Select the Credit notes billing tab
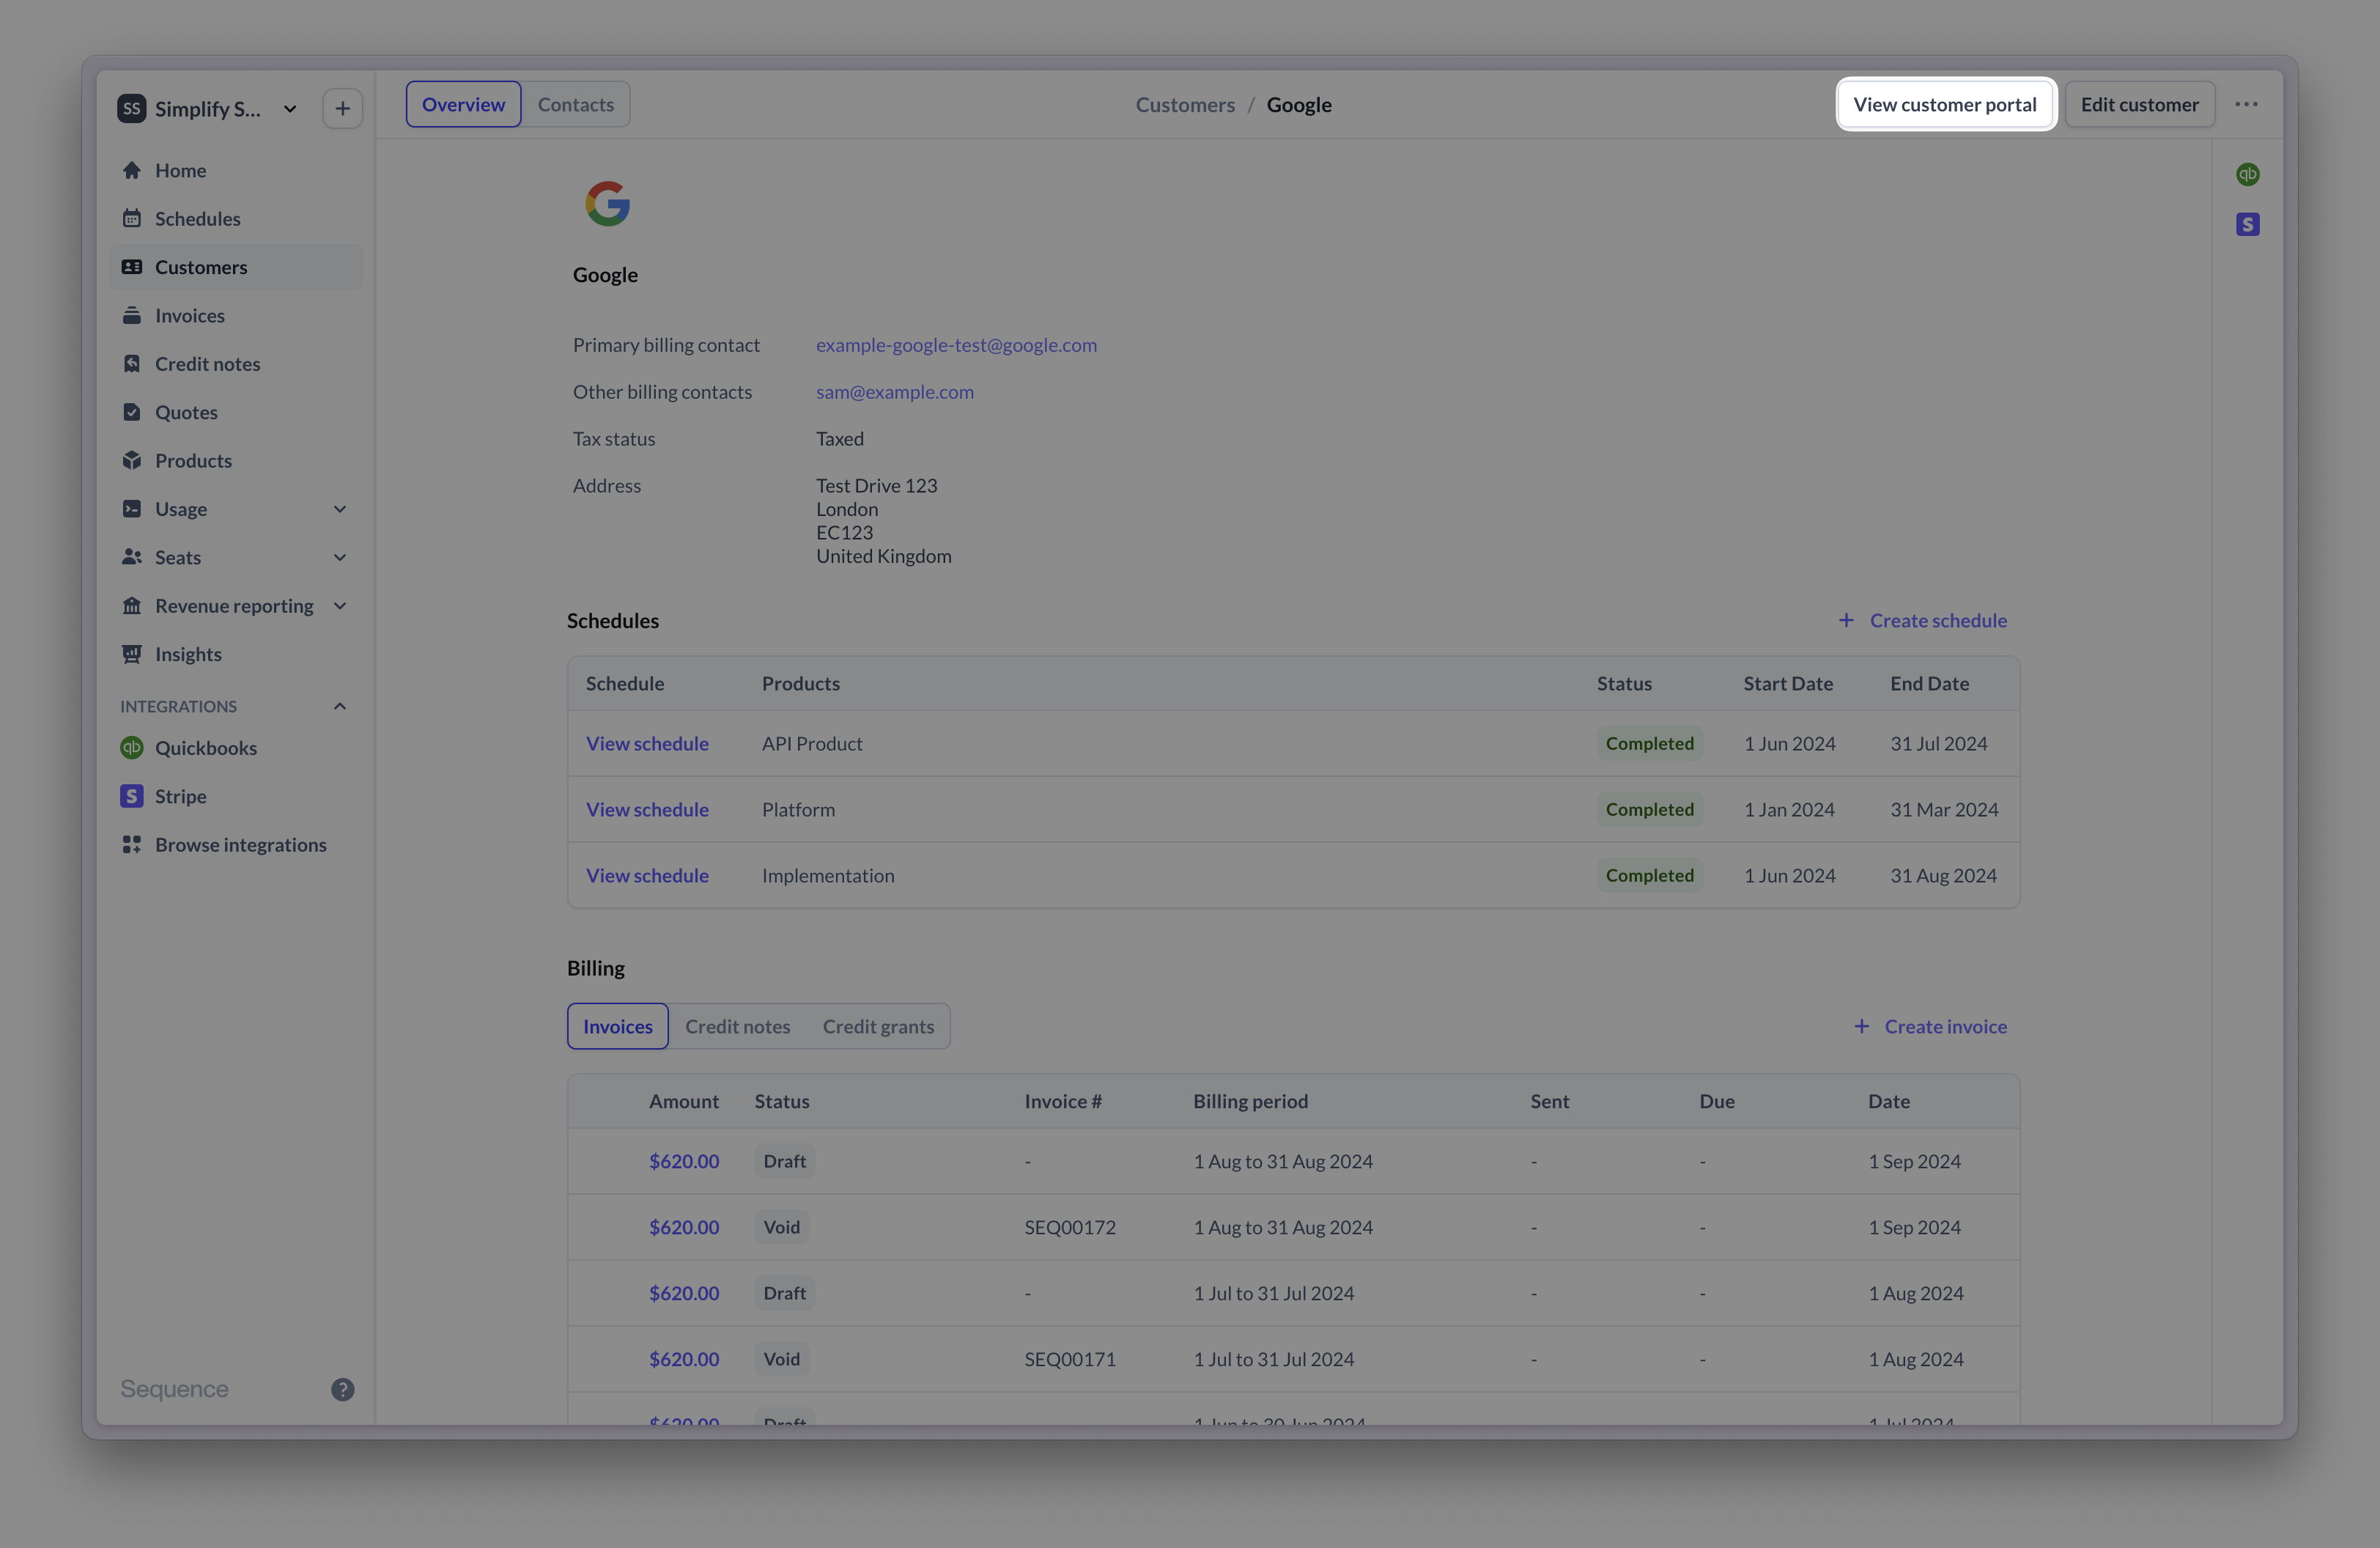Image resolution: width=2380 pixels, height=1548 pixels. coord(737,1026)
